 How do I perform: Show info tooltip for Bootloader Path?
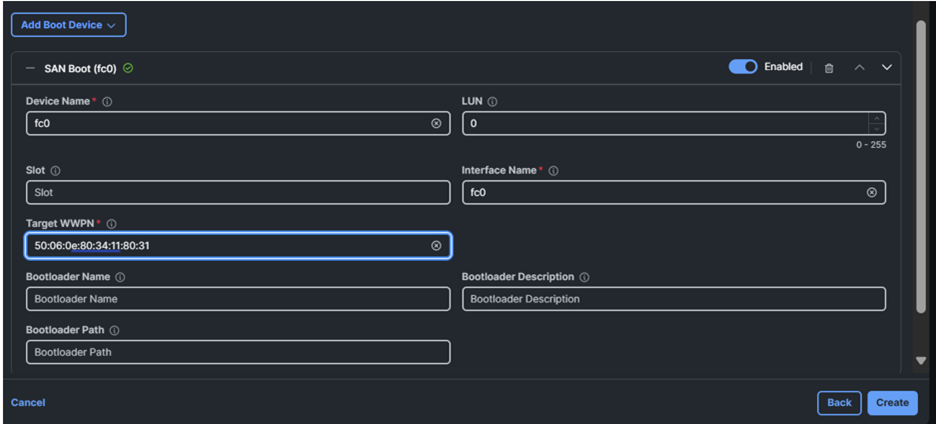click(x=114, y=330)
